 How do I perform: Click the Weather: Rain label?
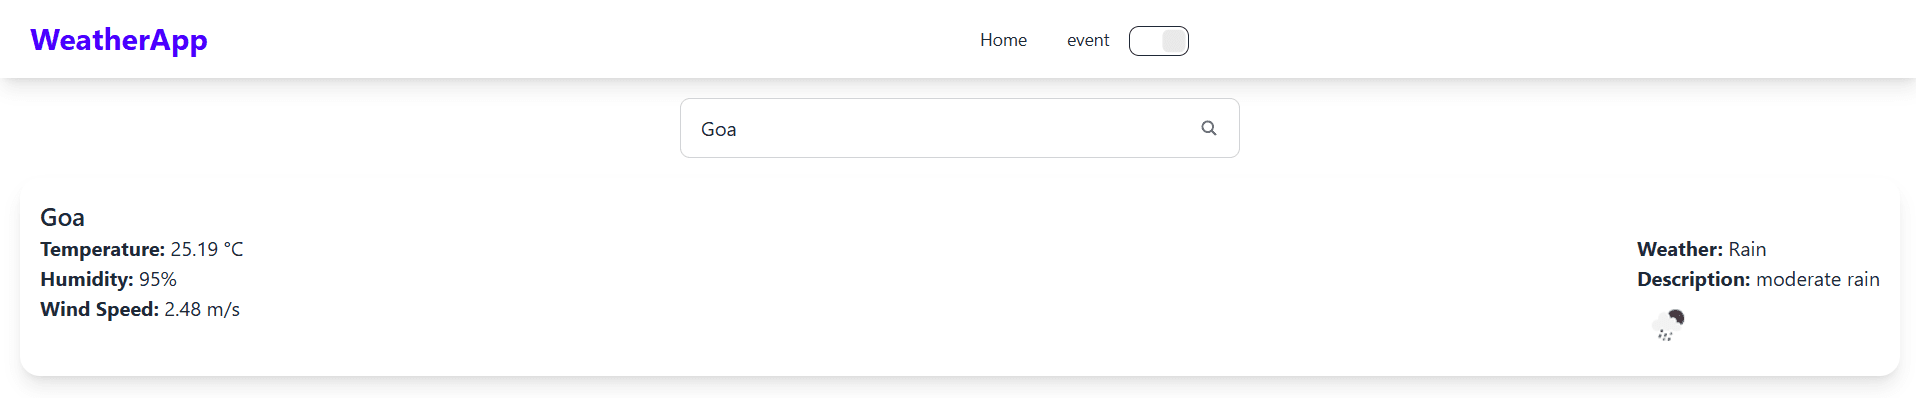tap(1702, 249)
